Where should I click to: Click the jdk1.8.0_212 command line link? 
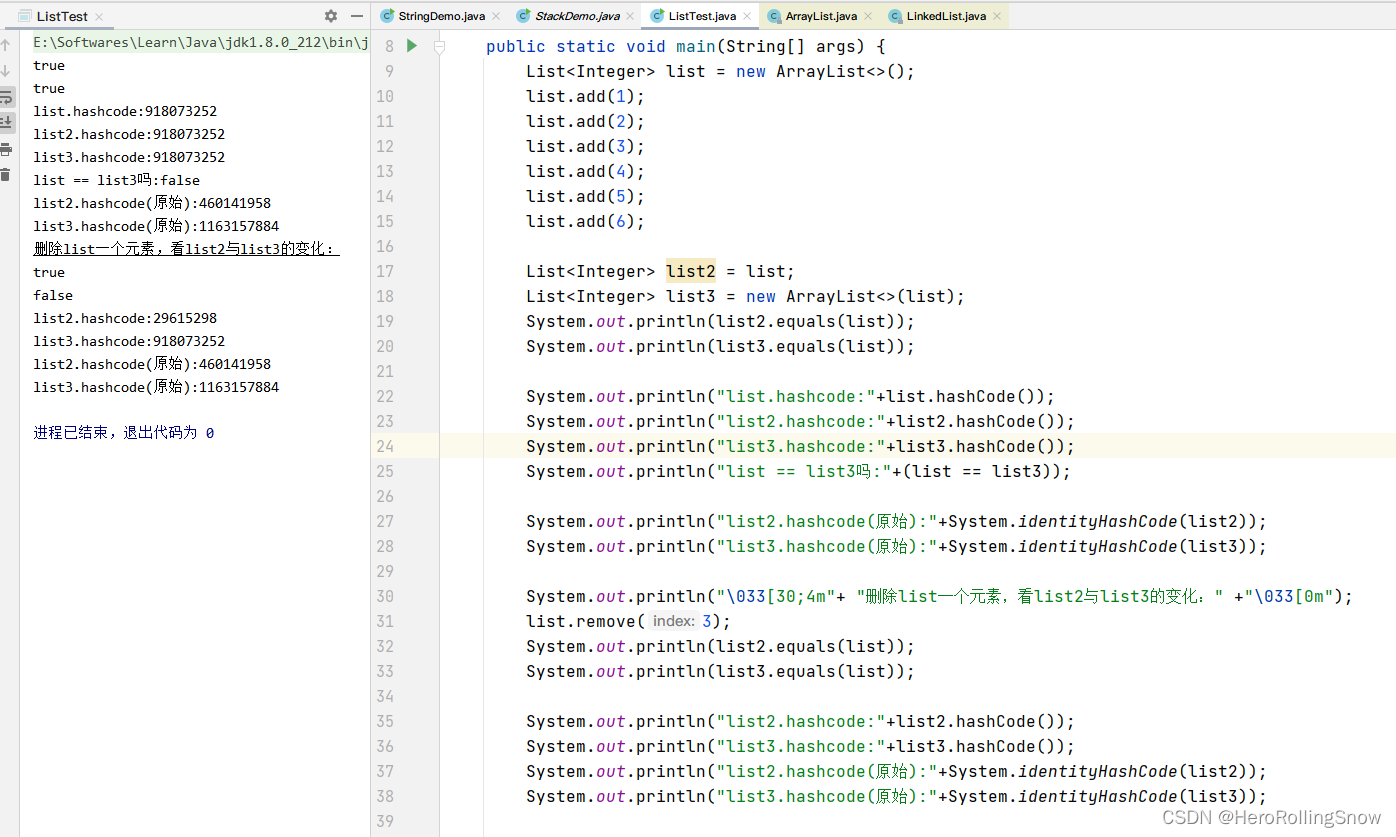[200, 43]
